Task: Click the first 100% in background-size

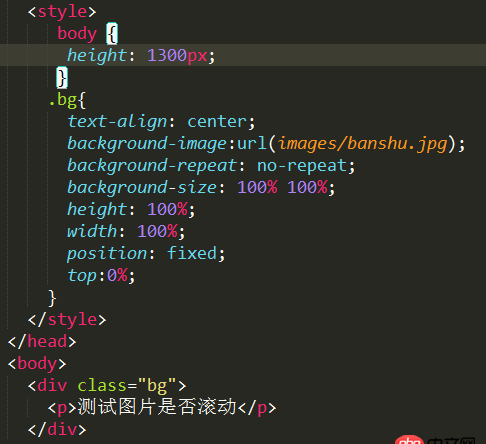Action: coord(257,188)
